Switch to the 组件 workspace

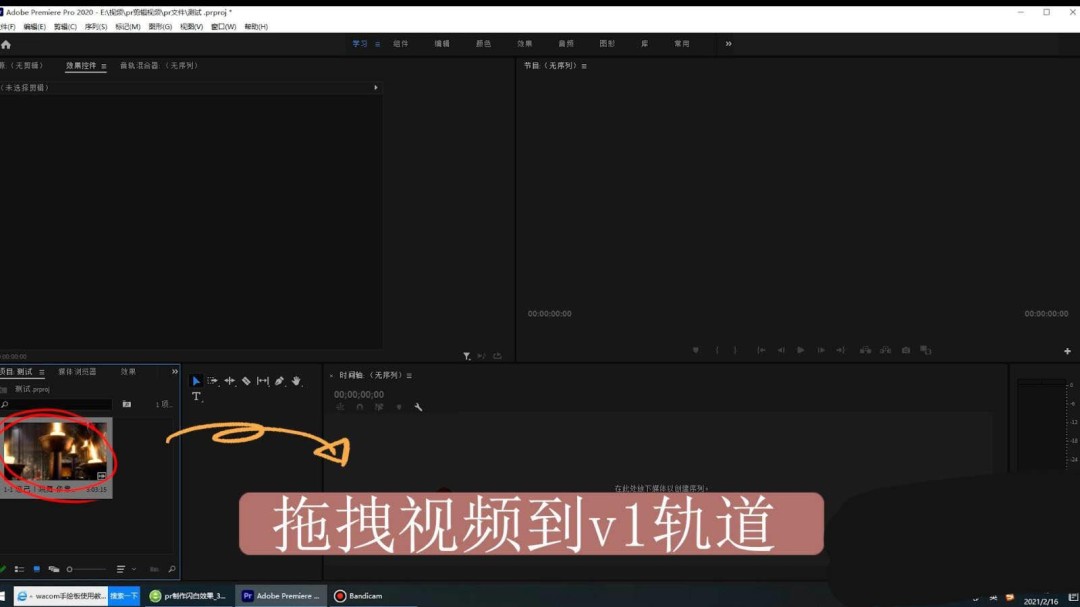coord(401,44)
